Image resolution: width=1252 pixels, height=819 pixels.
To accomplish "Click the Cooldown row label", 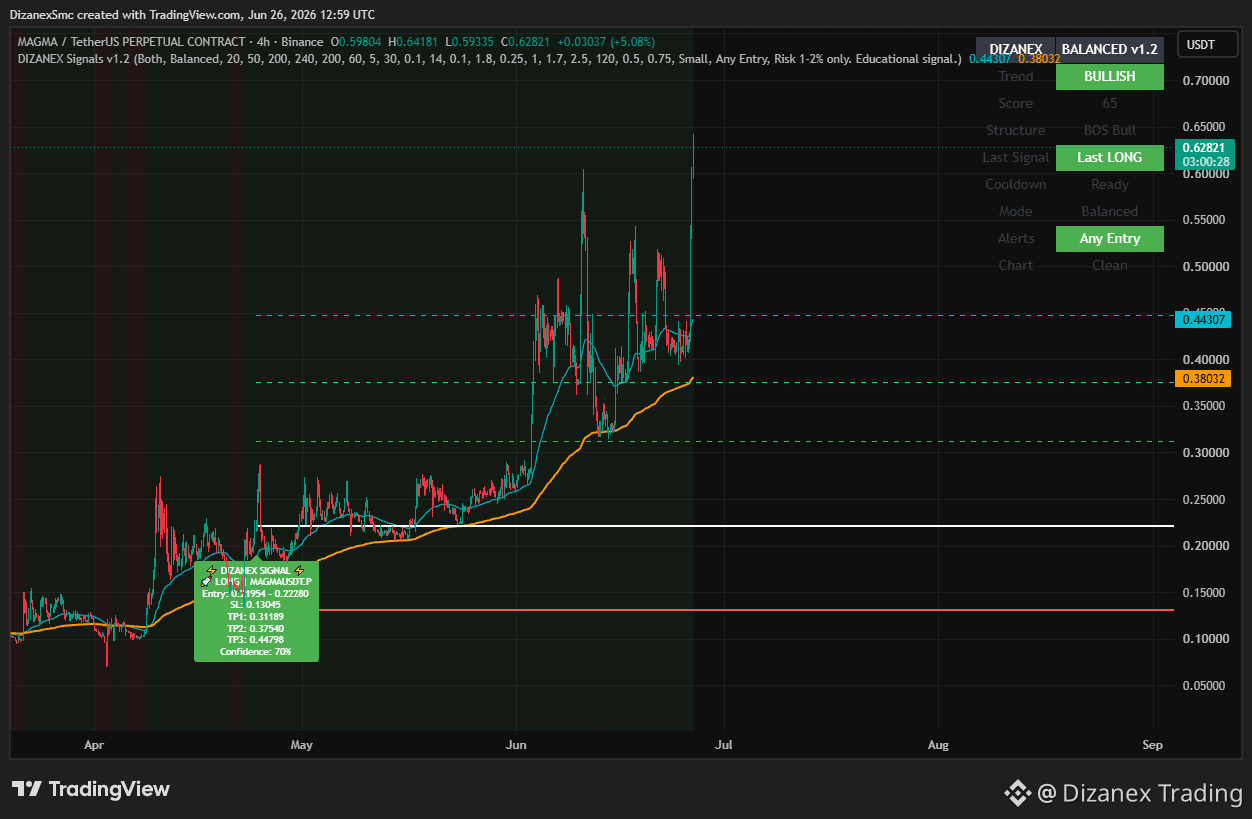I will coord(1016,184).
